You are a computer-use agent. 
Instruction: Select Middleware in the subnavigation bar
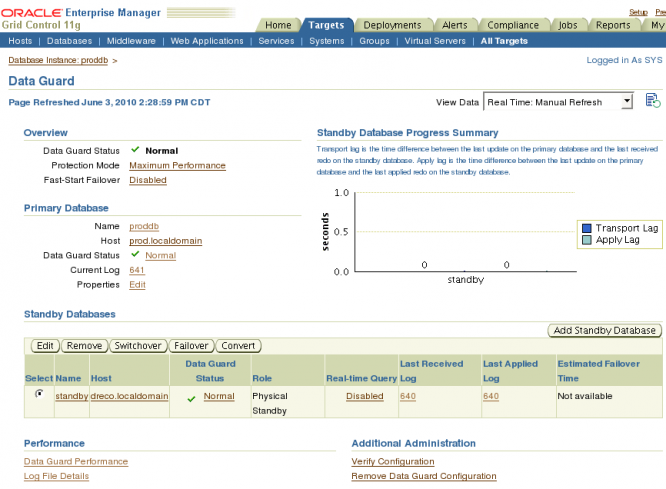tap(131, 41)
